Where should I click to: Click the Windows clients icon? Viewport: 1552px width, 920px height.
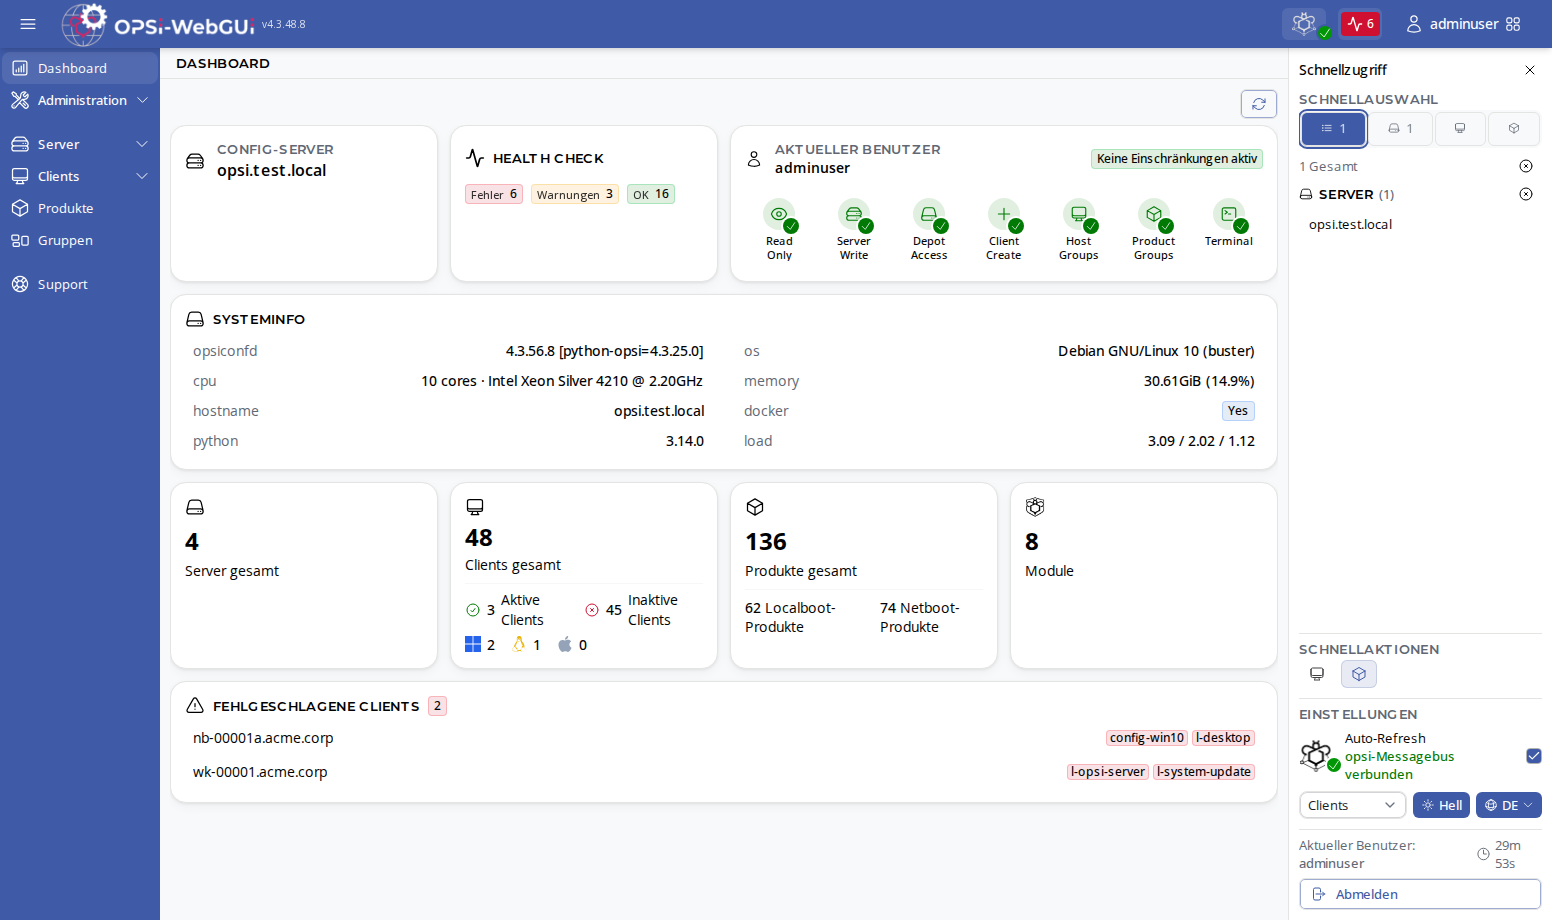coord(473,644)
